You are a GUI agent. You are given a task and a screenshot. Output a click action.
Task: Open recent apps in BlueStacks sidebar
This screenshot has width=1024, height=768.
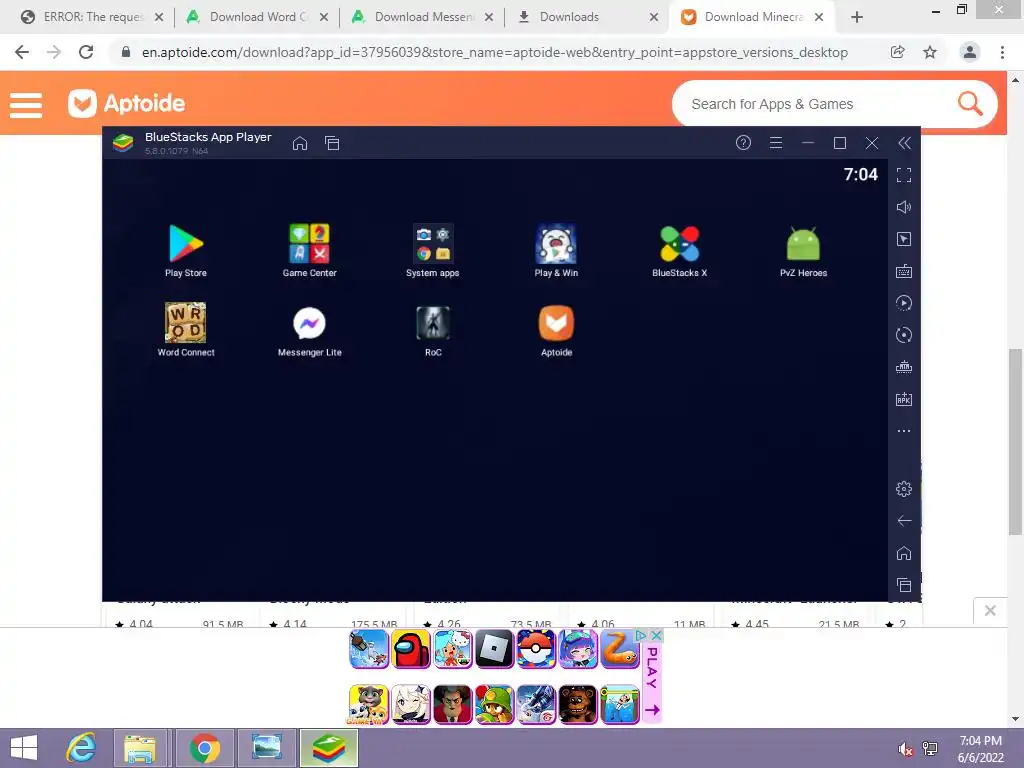(904, 584)
